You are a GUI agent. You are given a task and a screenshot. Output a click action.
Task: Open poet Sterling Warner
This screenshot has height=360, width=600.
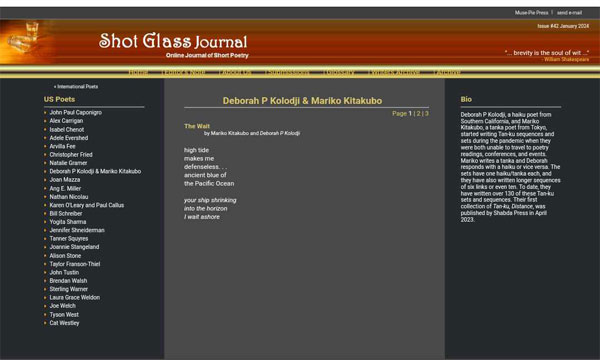coord(68,289)
